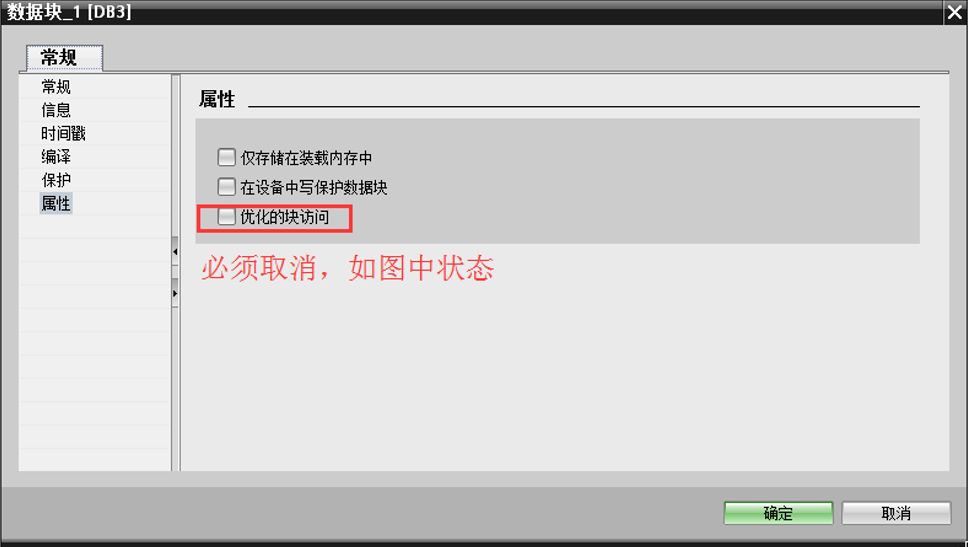Open the 保护 page in the navigation

pos(56,180)
